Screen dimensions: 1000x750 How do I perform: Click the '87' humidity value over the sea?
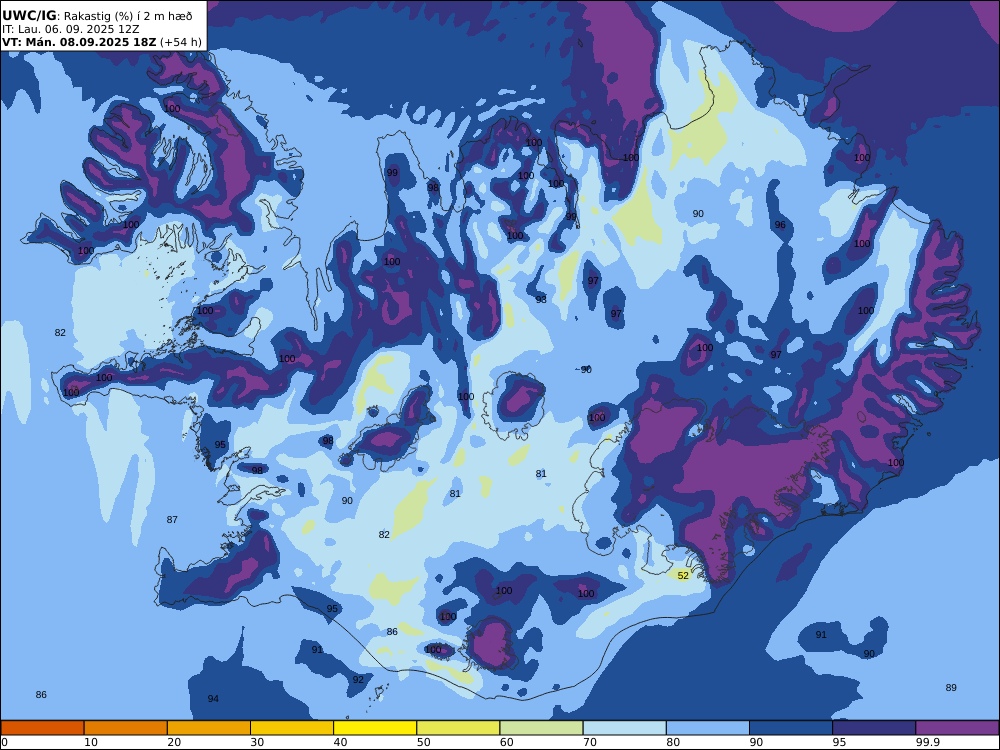coord(172,520)
